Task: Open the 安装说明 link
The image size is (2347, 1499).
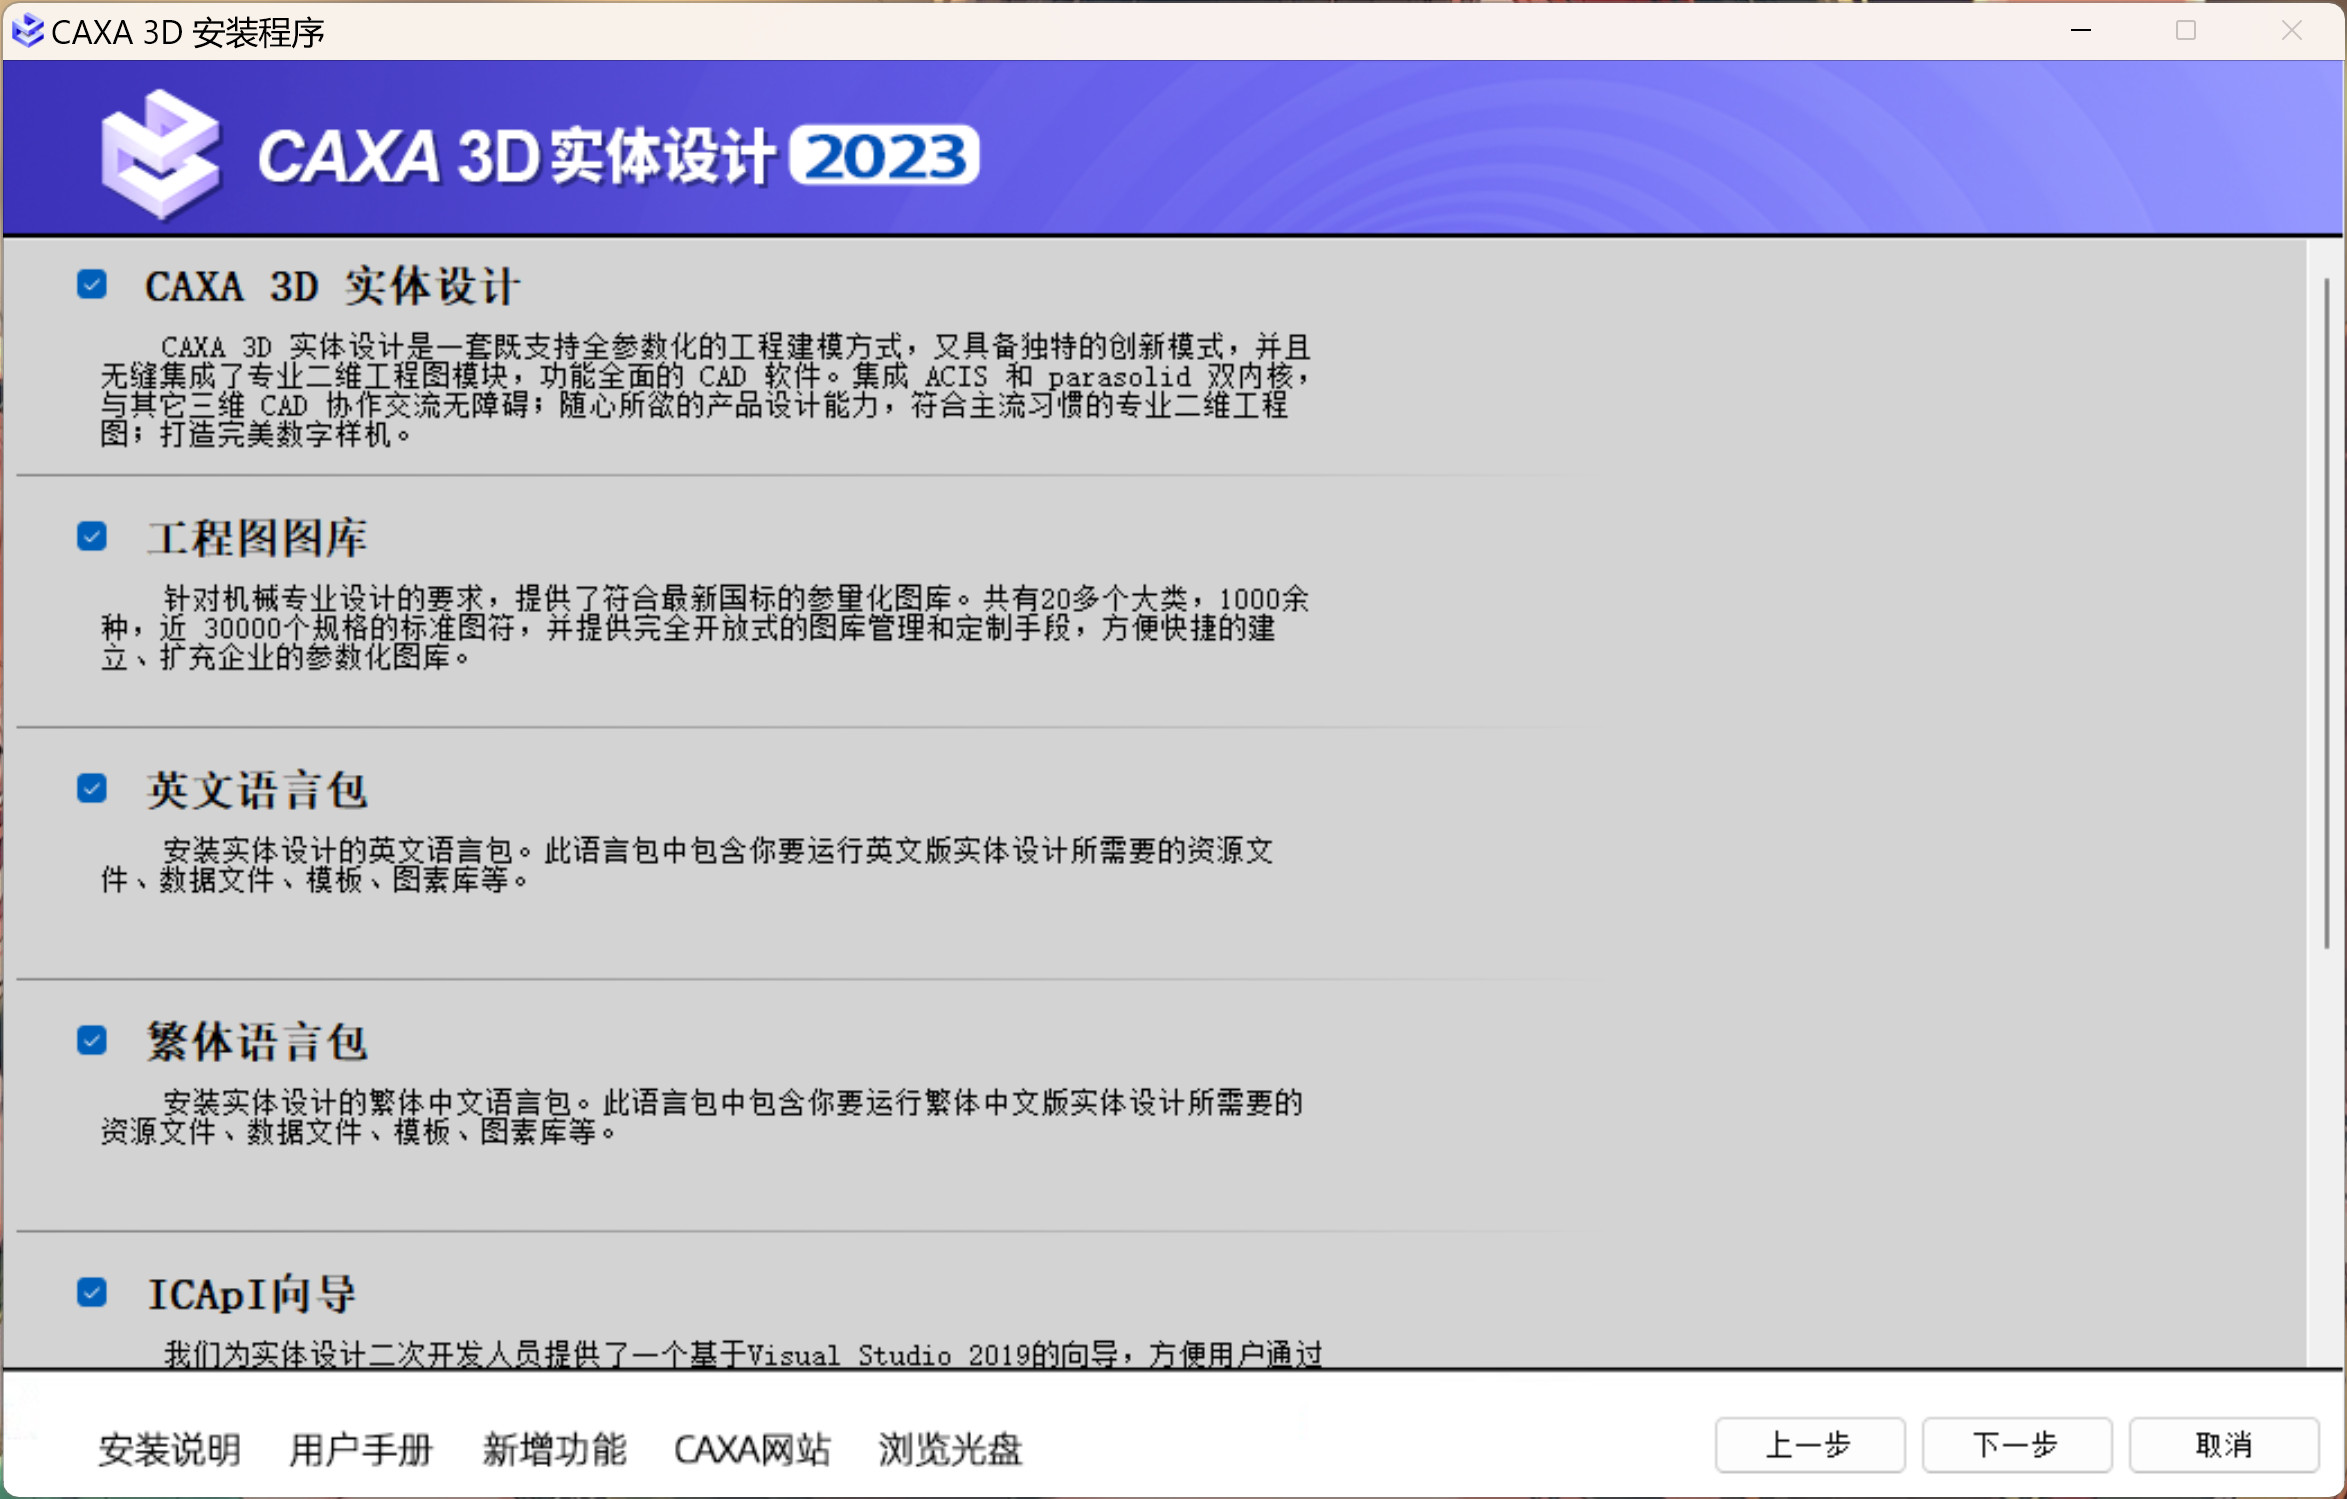Action: pos(169,1449)
